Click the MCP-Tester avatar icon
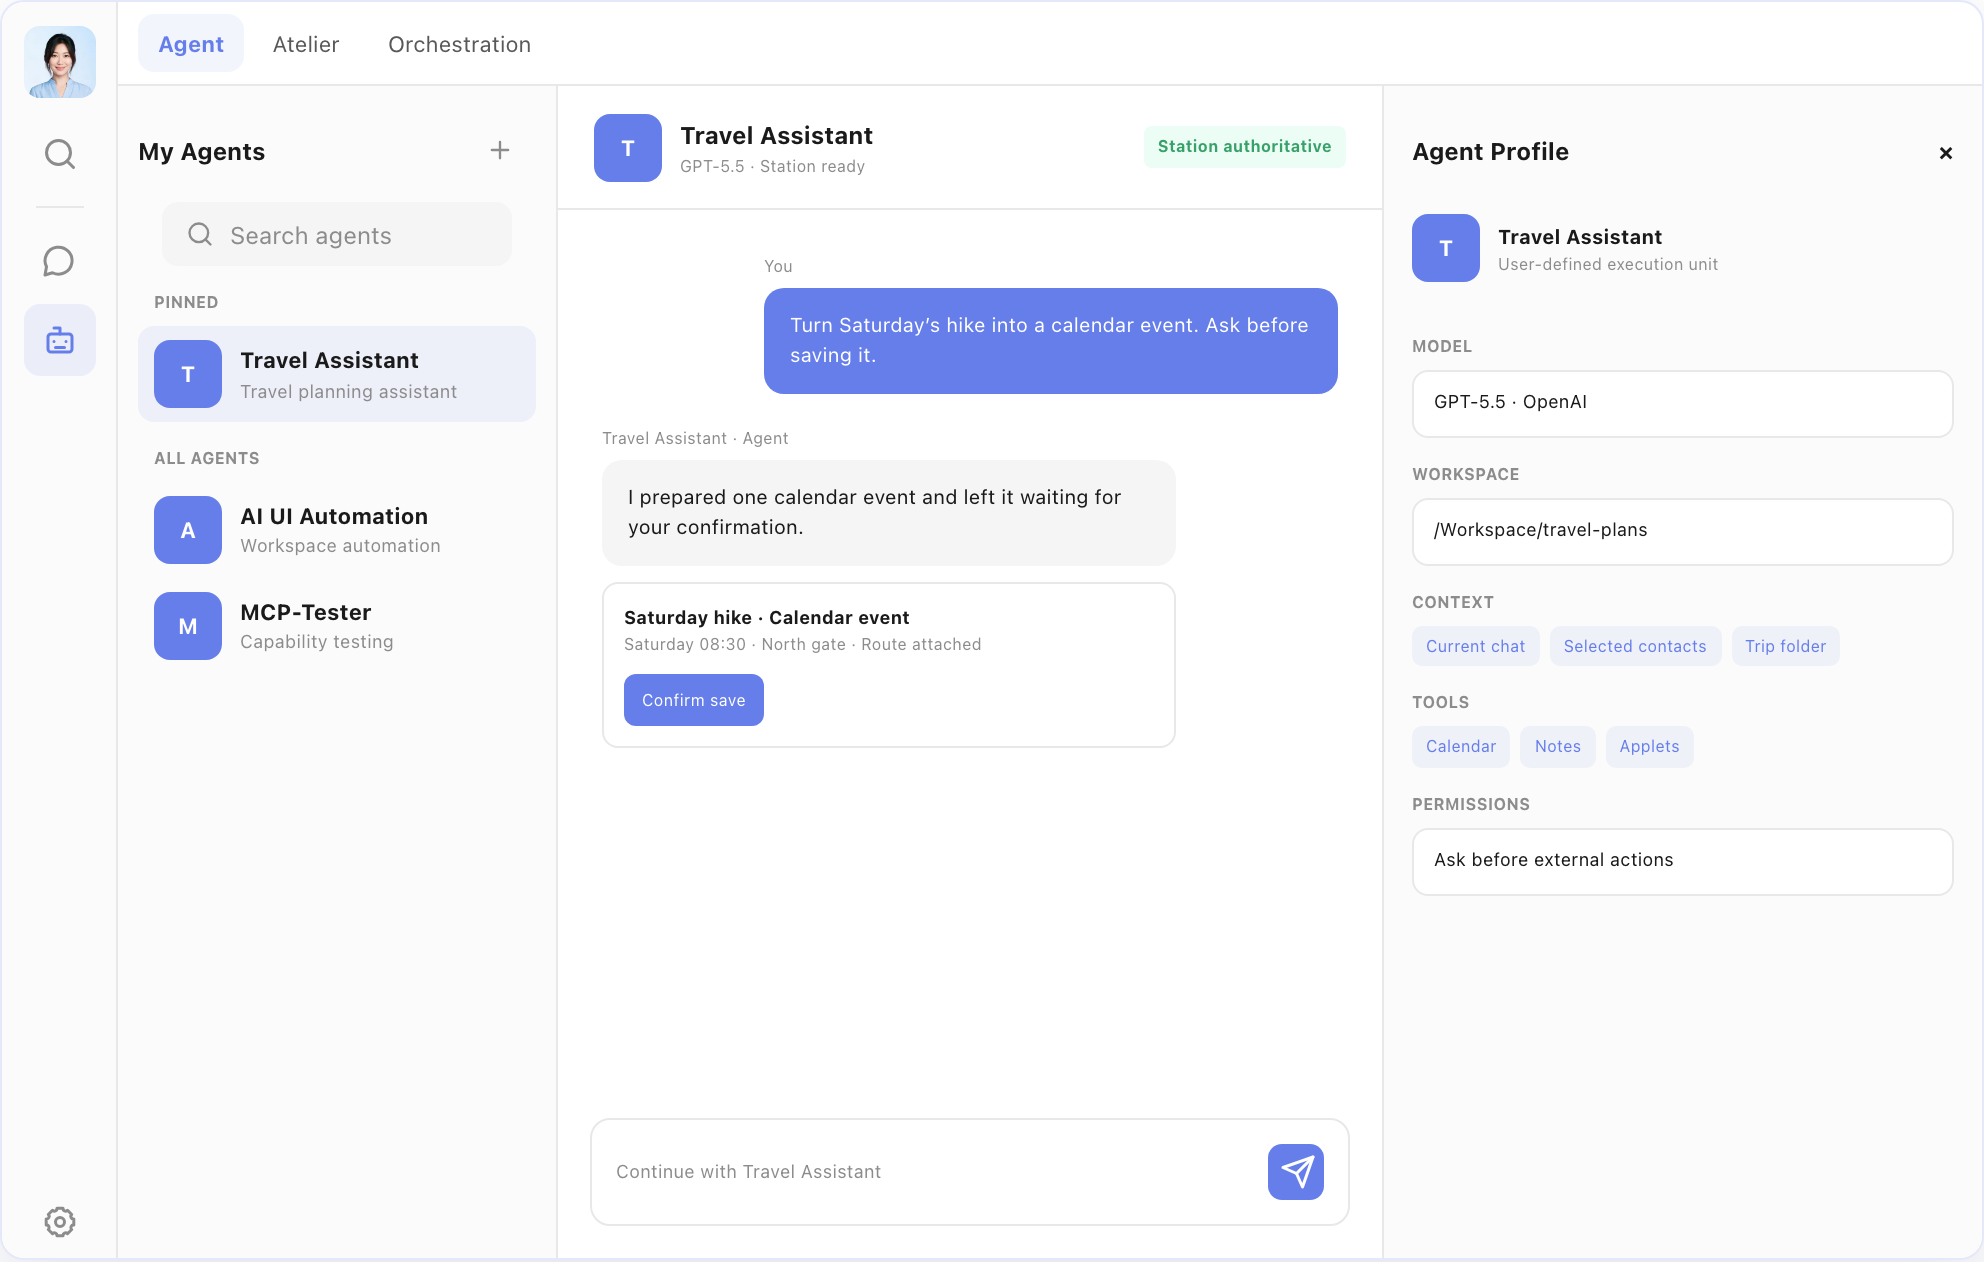Image resolution: width=1984 pixels, height=1262 pixels. pos(188,626)
